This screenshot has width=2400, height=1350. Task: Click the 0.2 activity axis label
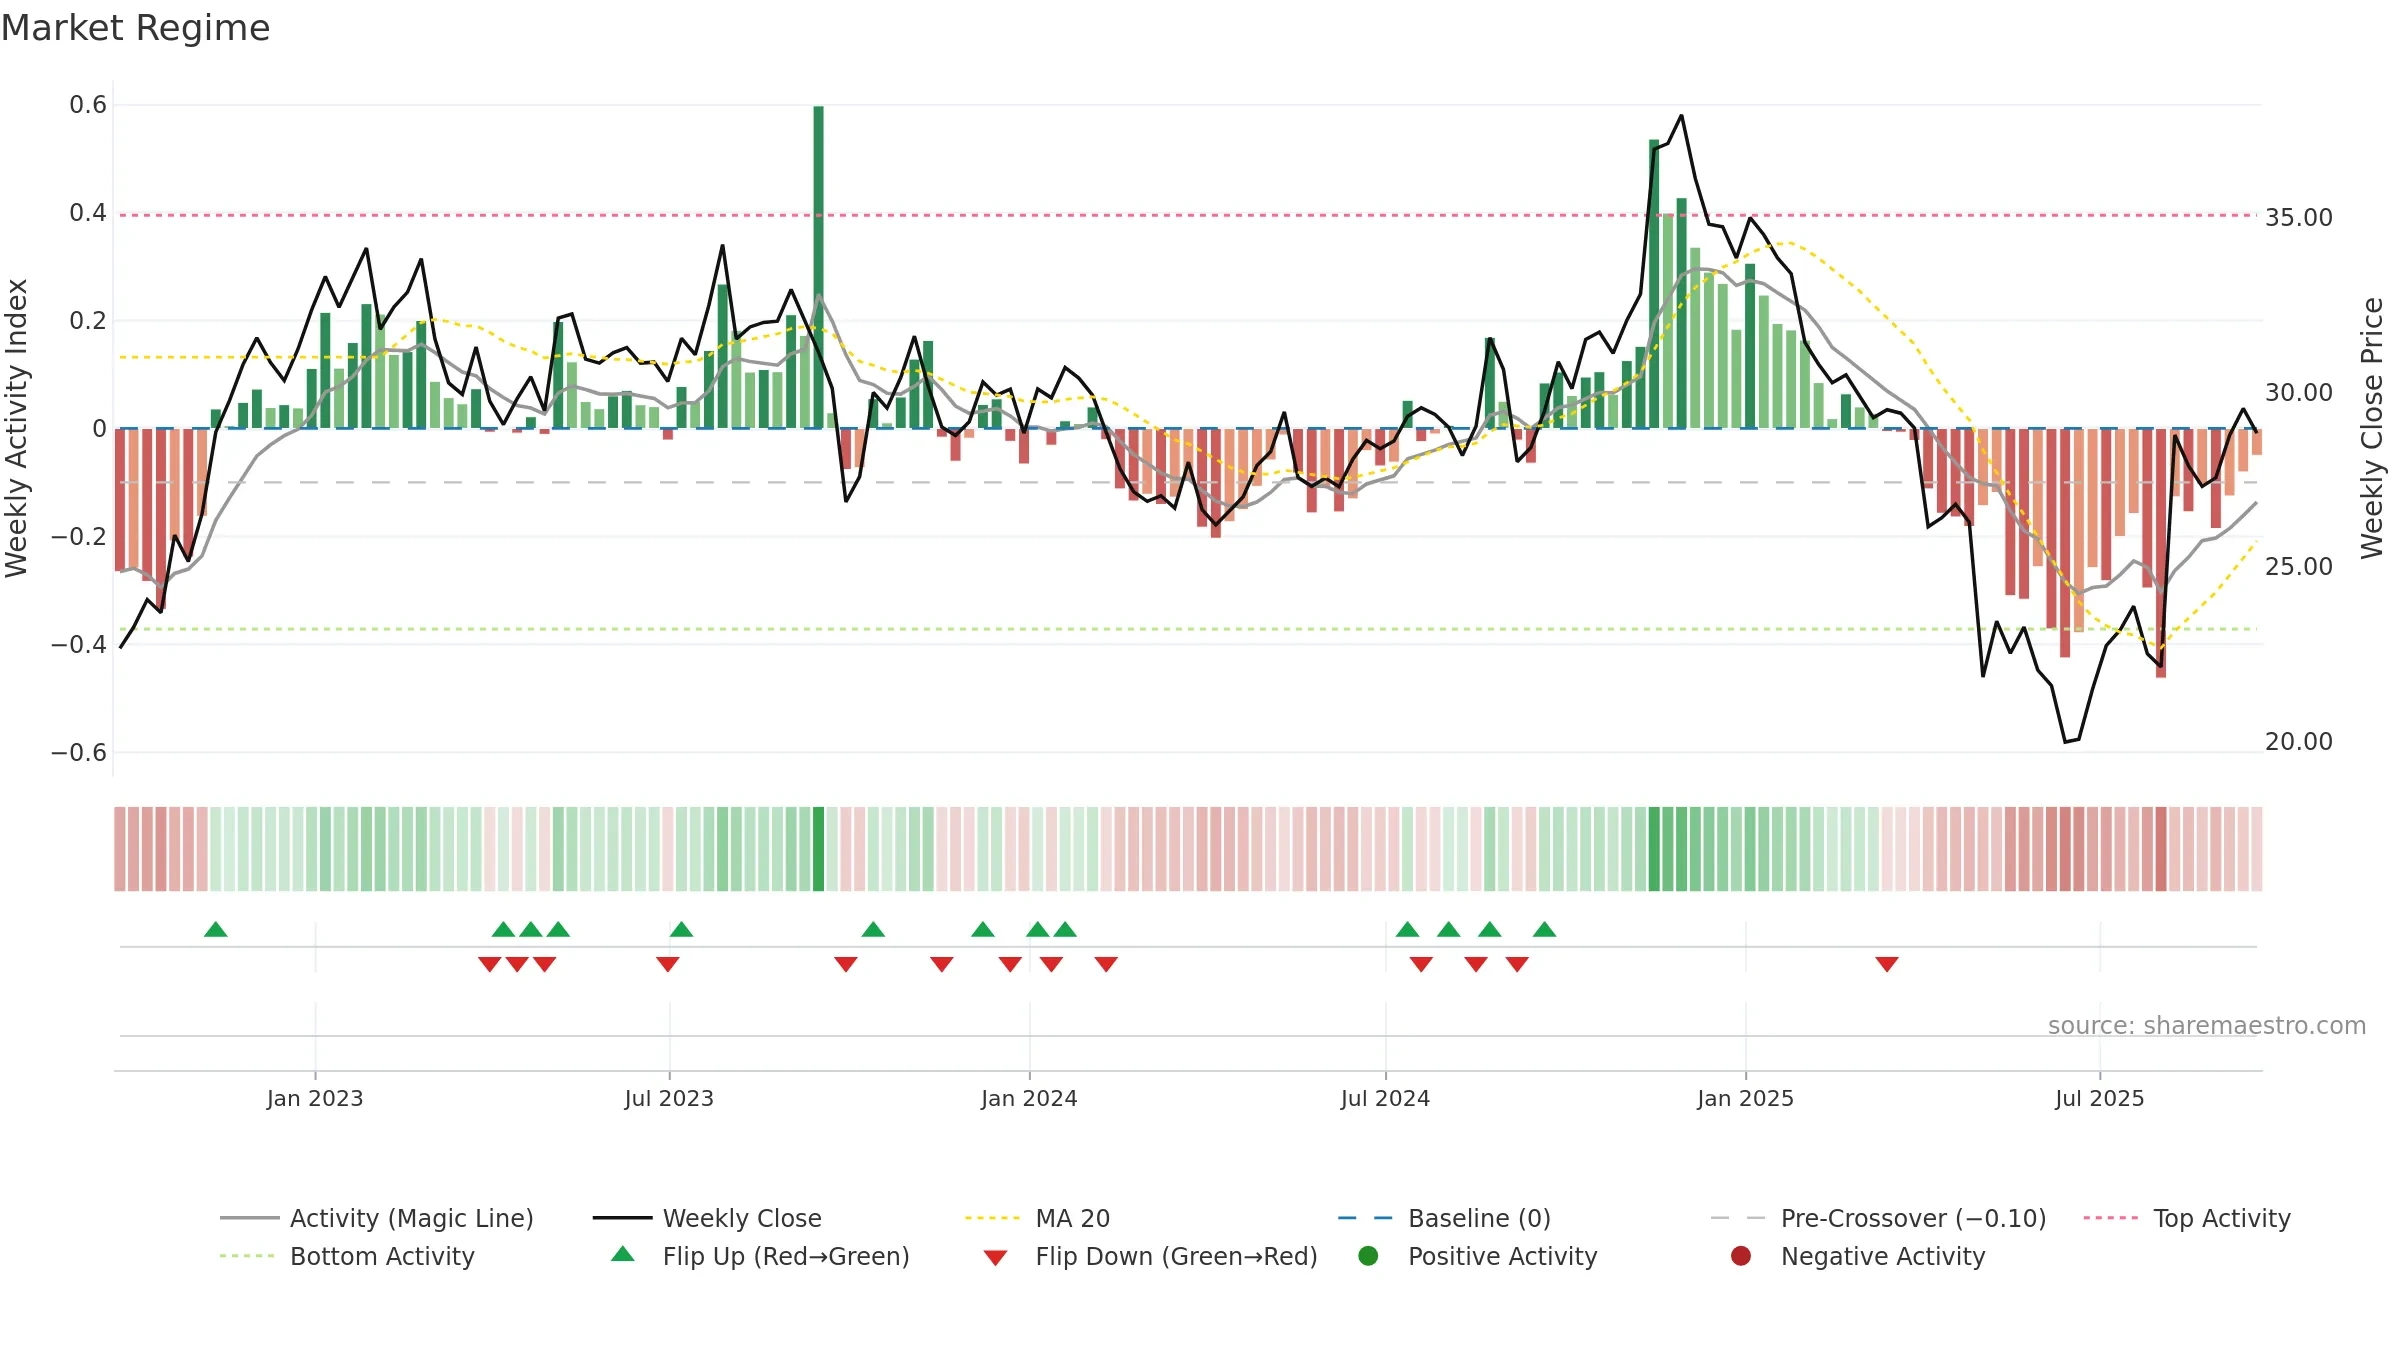[88, 321]
